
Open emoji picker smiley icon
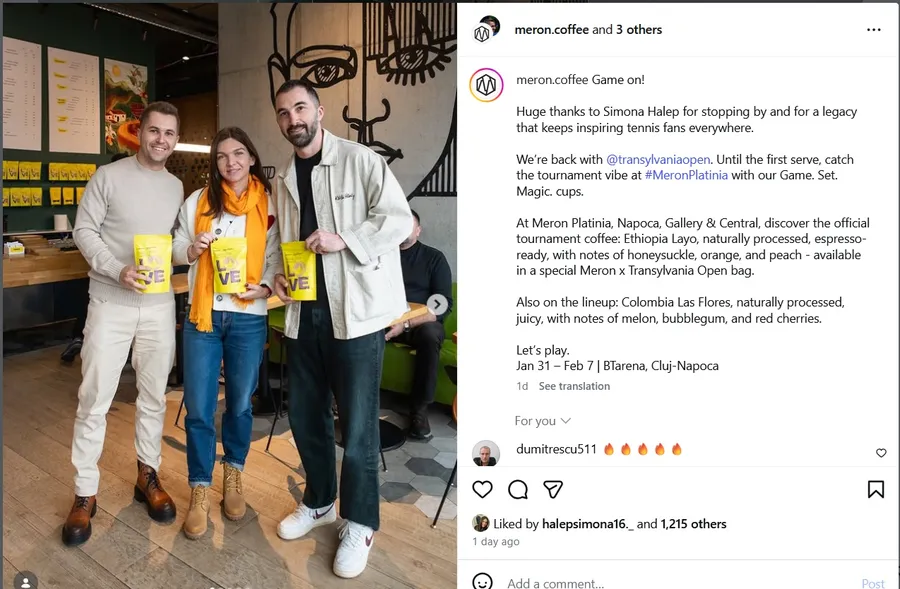[x=482, y=582]
